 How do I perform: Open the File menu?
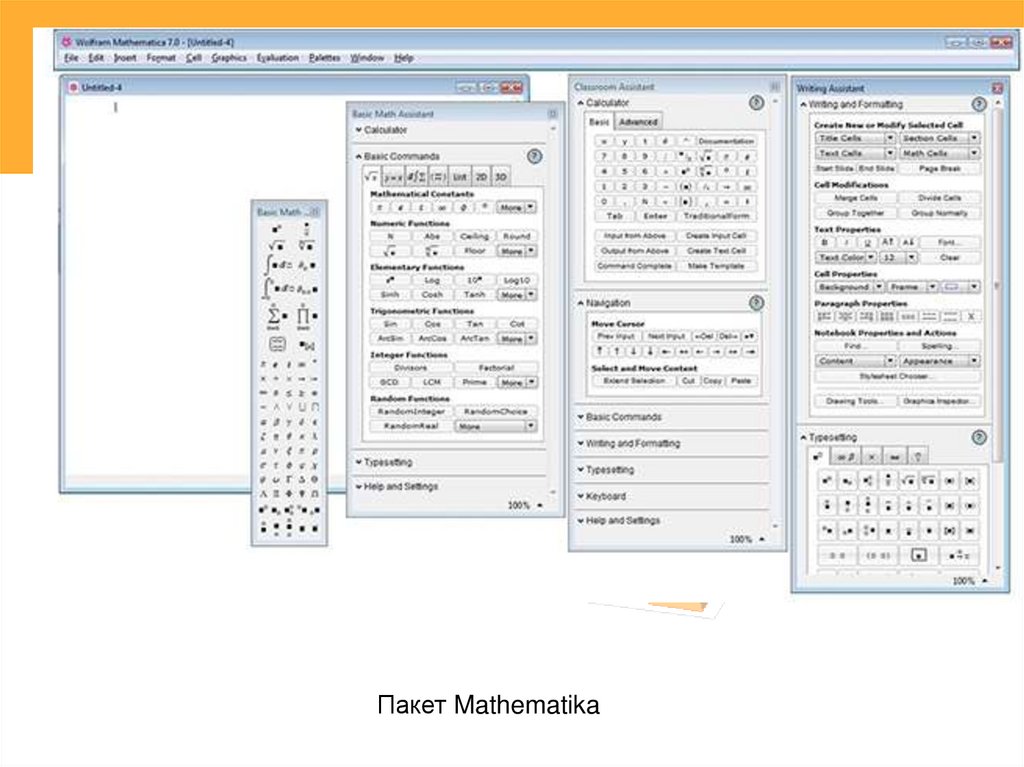(x=71, y=58)
